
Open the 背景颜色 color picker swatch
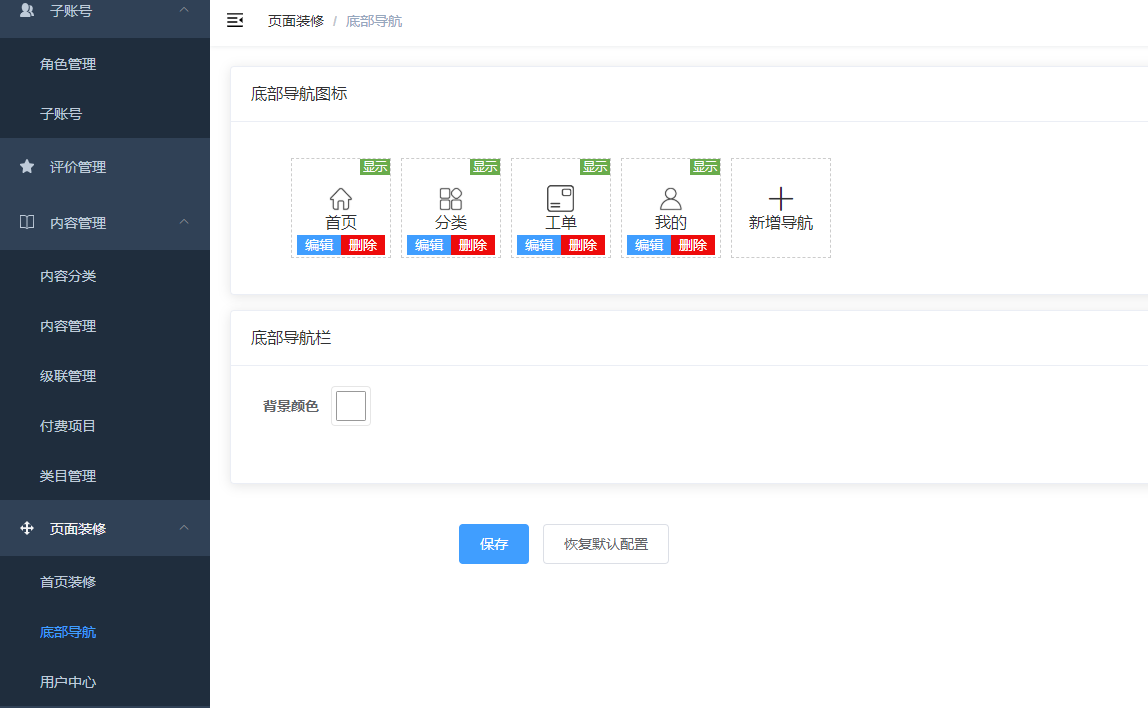click(350, 405)
